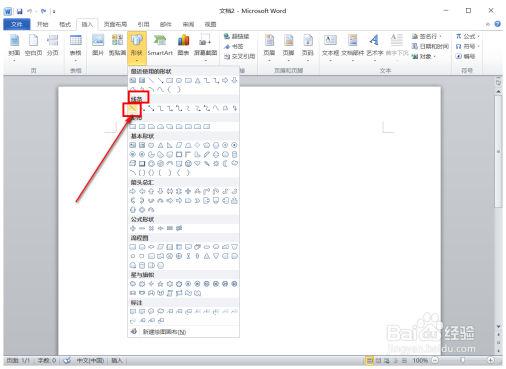Select the highlighted straight line shape
Viewport: 506px width, 369px height.
[133, 108]
